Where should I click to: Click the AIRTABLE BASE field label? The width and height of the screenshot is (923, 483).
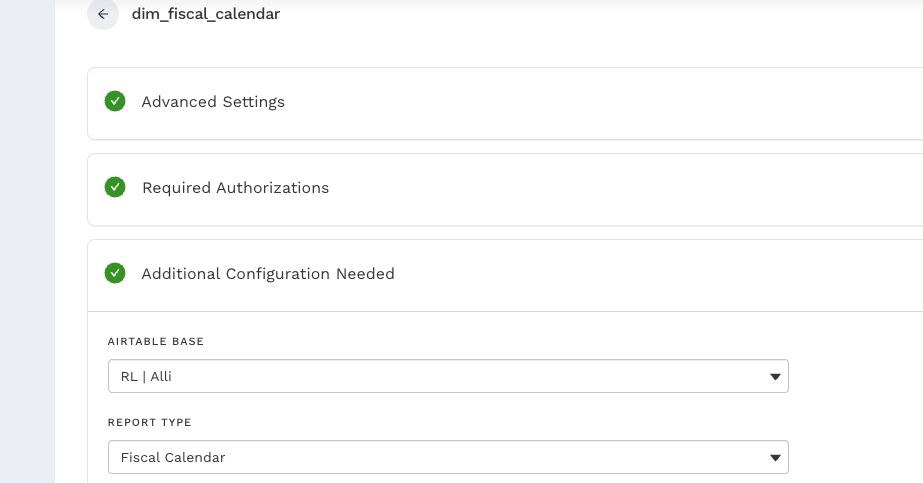click(156, 342)
